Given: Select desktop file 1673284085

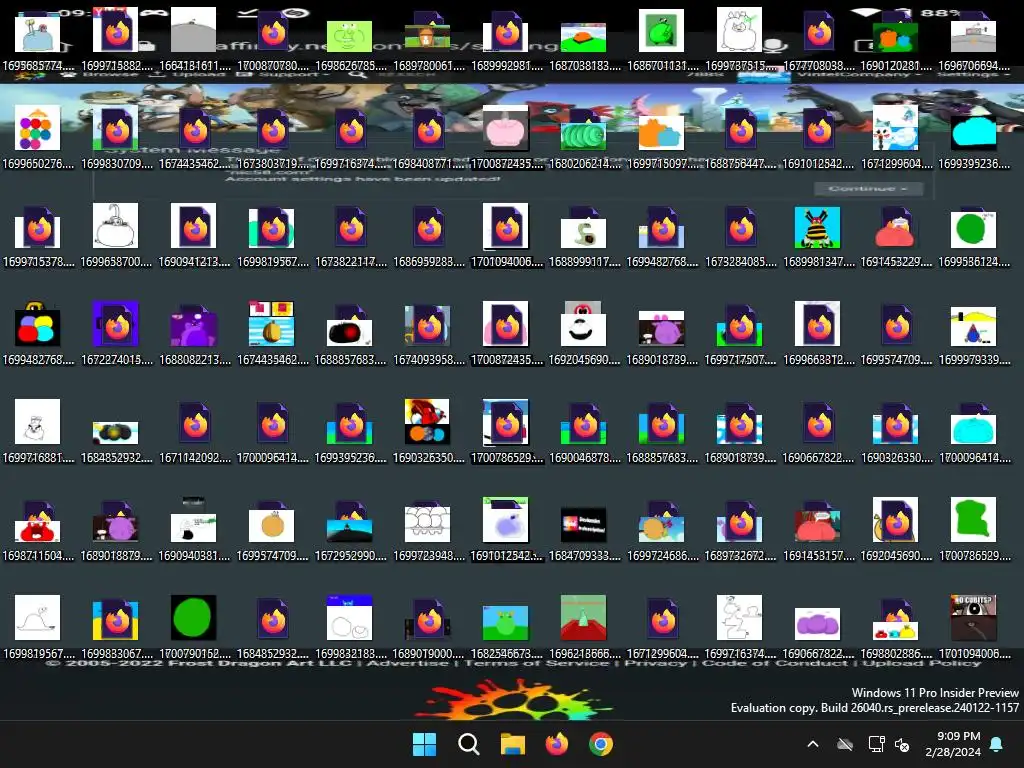Looking at the screenshot, I should click(x=741, y=236).
